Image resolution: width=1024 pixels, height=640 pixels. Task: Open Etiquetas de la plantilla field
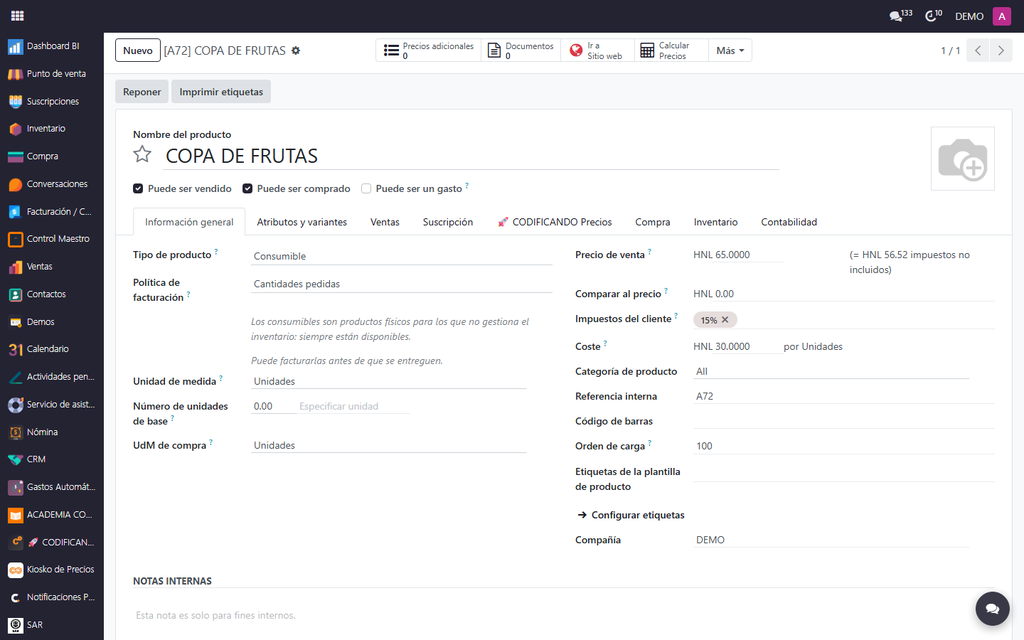(844, 473)
